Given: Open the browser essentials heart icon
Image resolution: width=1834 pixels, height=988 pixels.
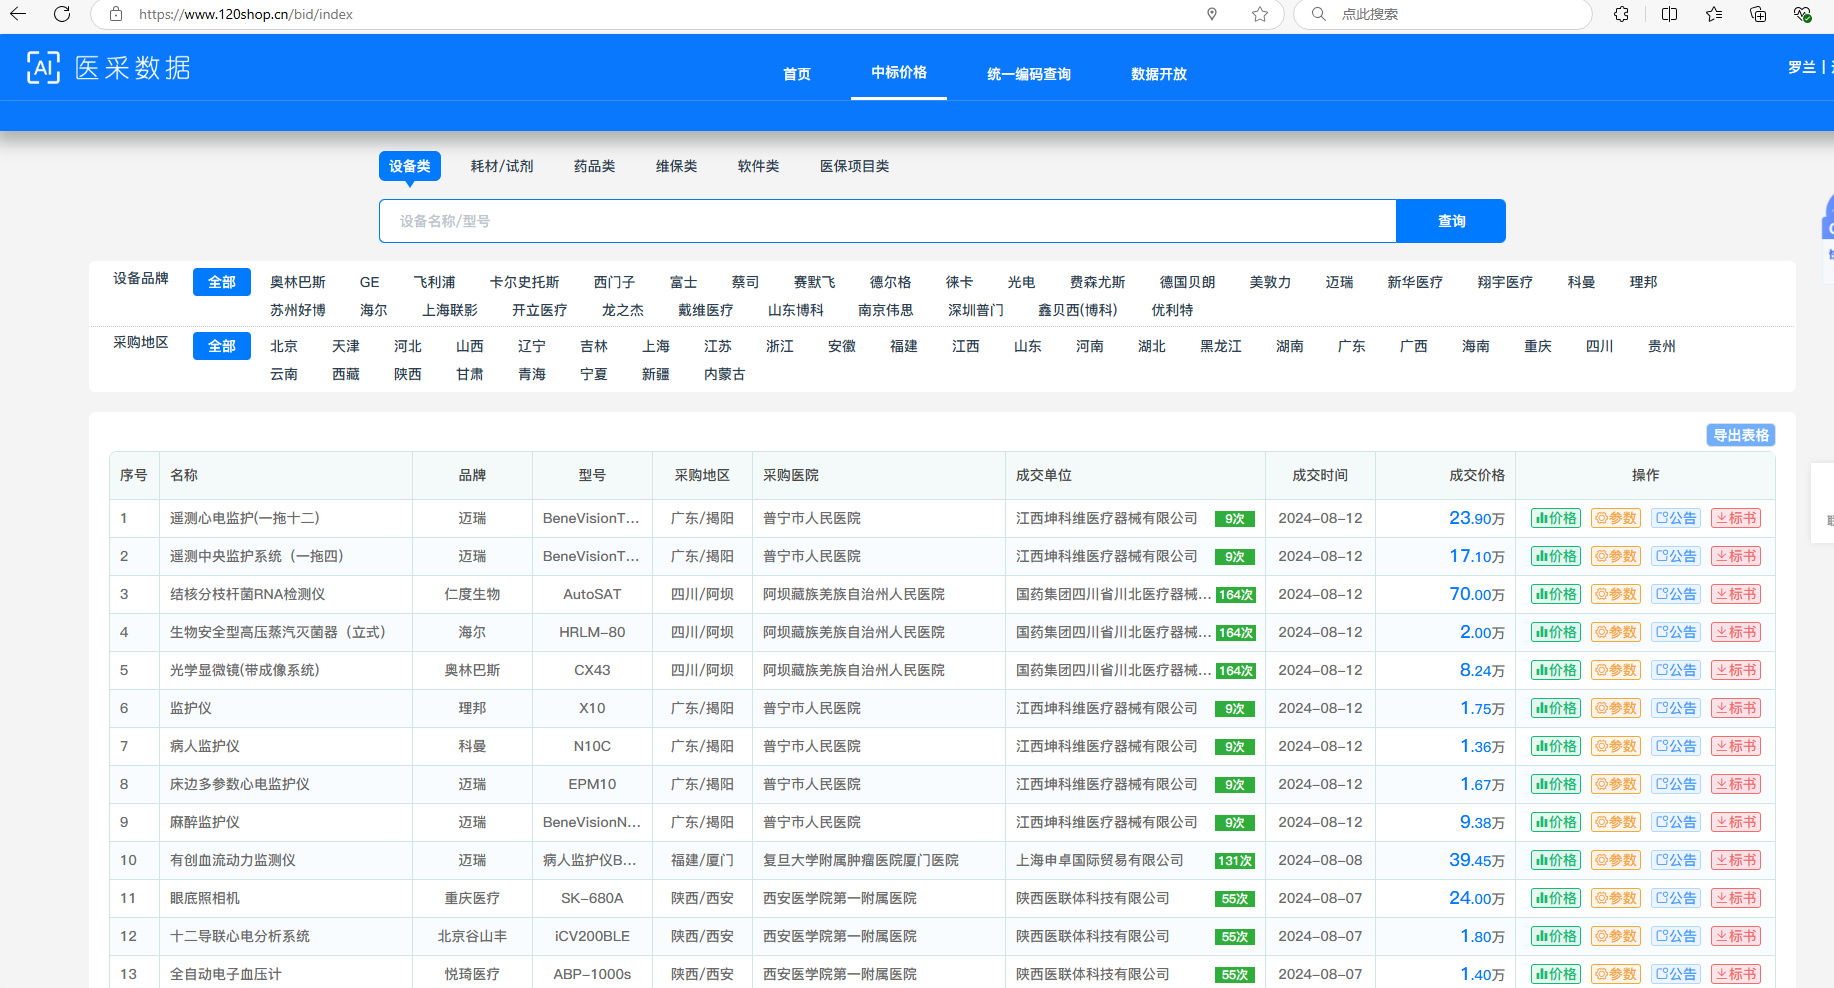Looking at the screenshot, I should pyautogui.click(x=1802, y=14).
